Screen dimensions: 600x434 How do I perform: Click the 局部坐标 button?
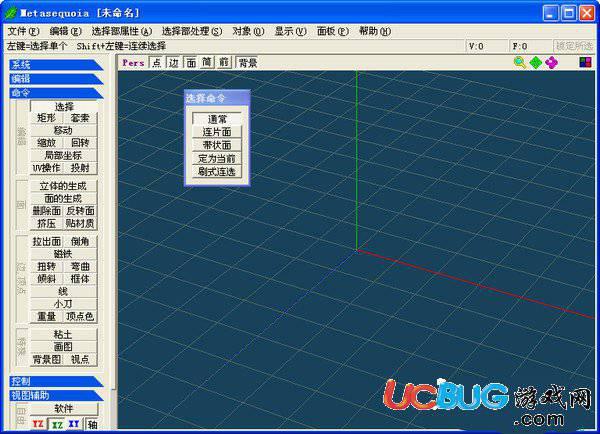(64, 155)
